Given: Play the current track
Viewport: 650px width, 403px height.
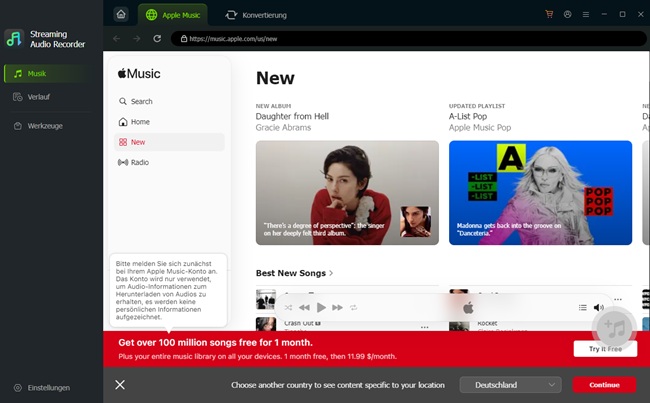Looking at the screenshot, I should pos(321,308).
